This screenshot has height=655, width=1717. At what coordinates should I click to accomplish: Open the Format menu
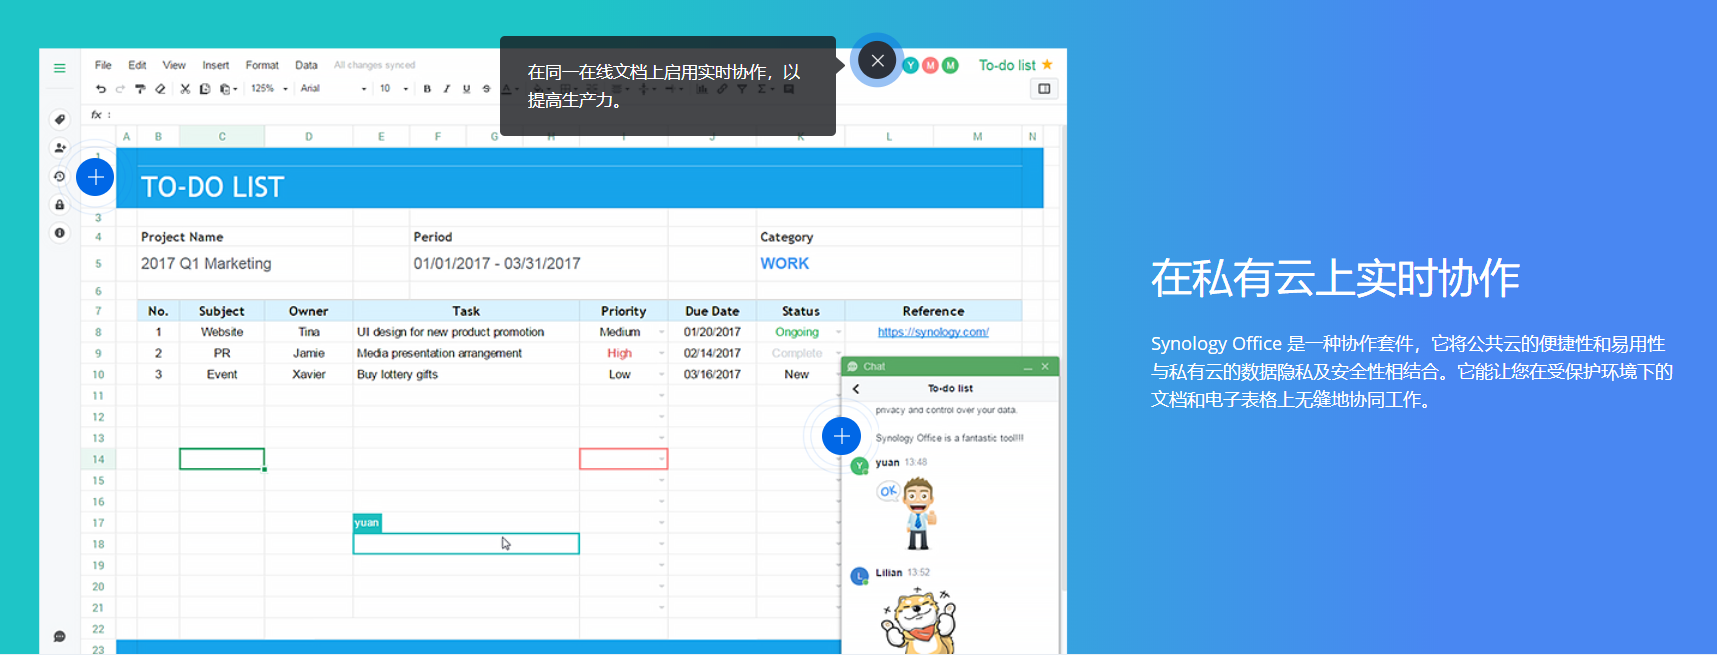(x=262, y=65)
